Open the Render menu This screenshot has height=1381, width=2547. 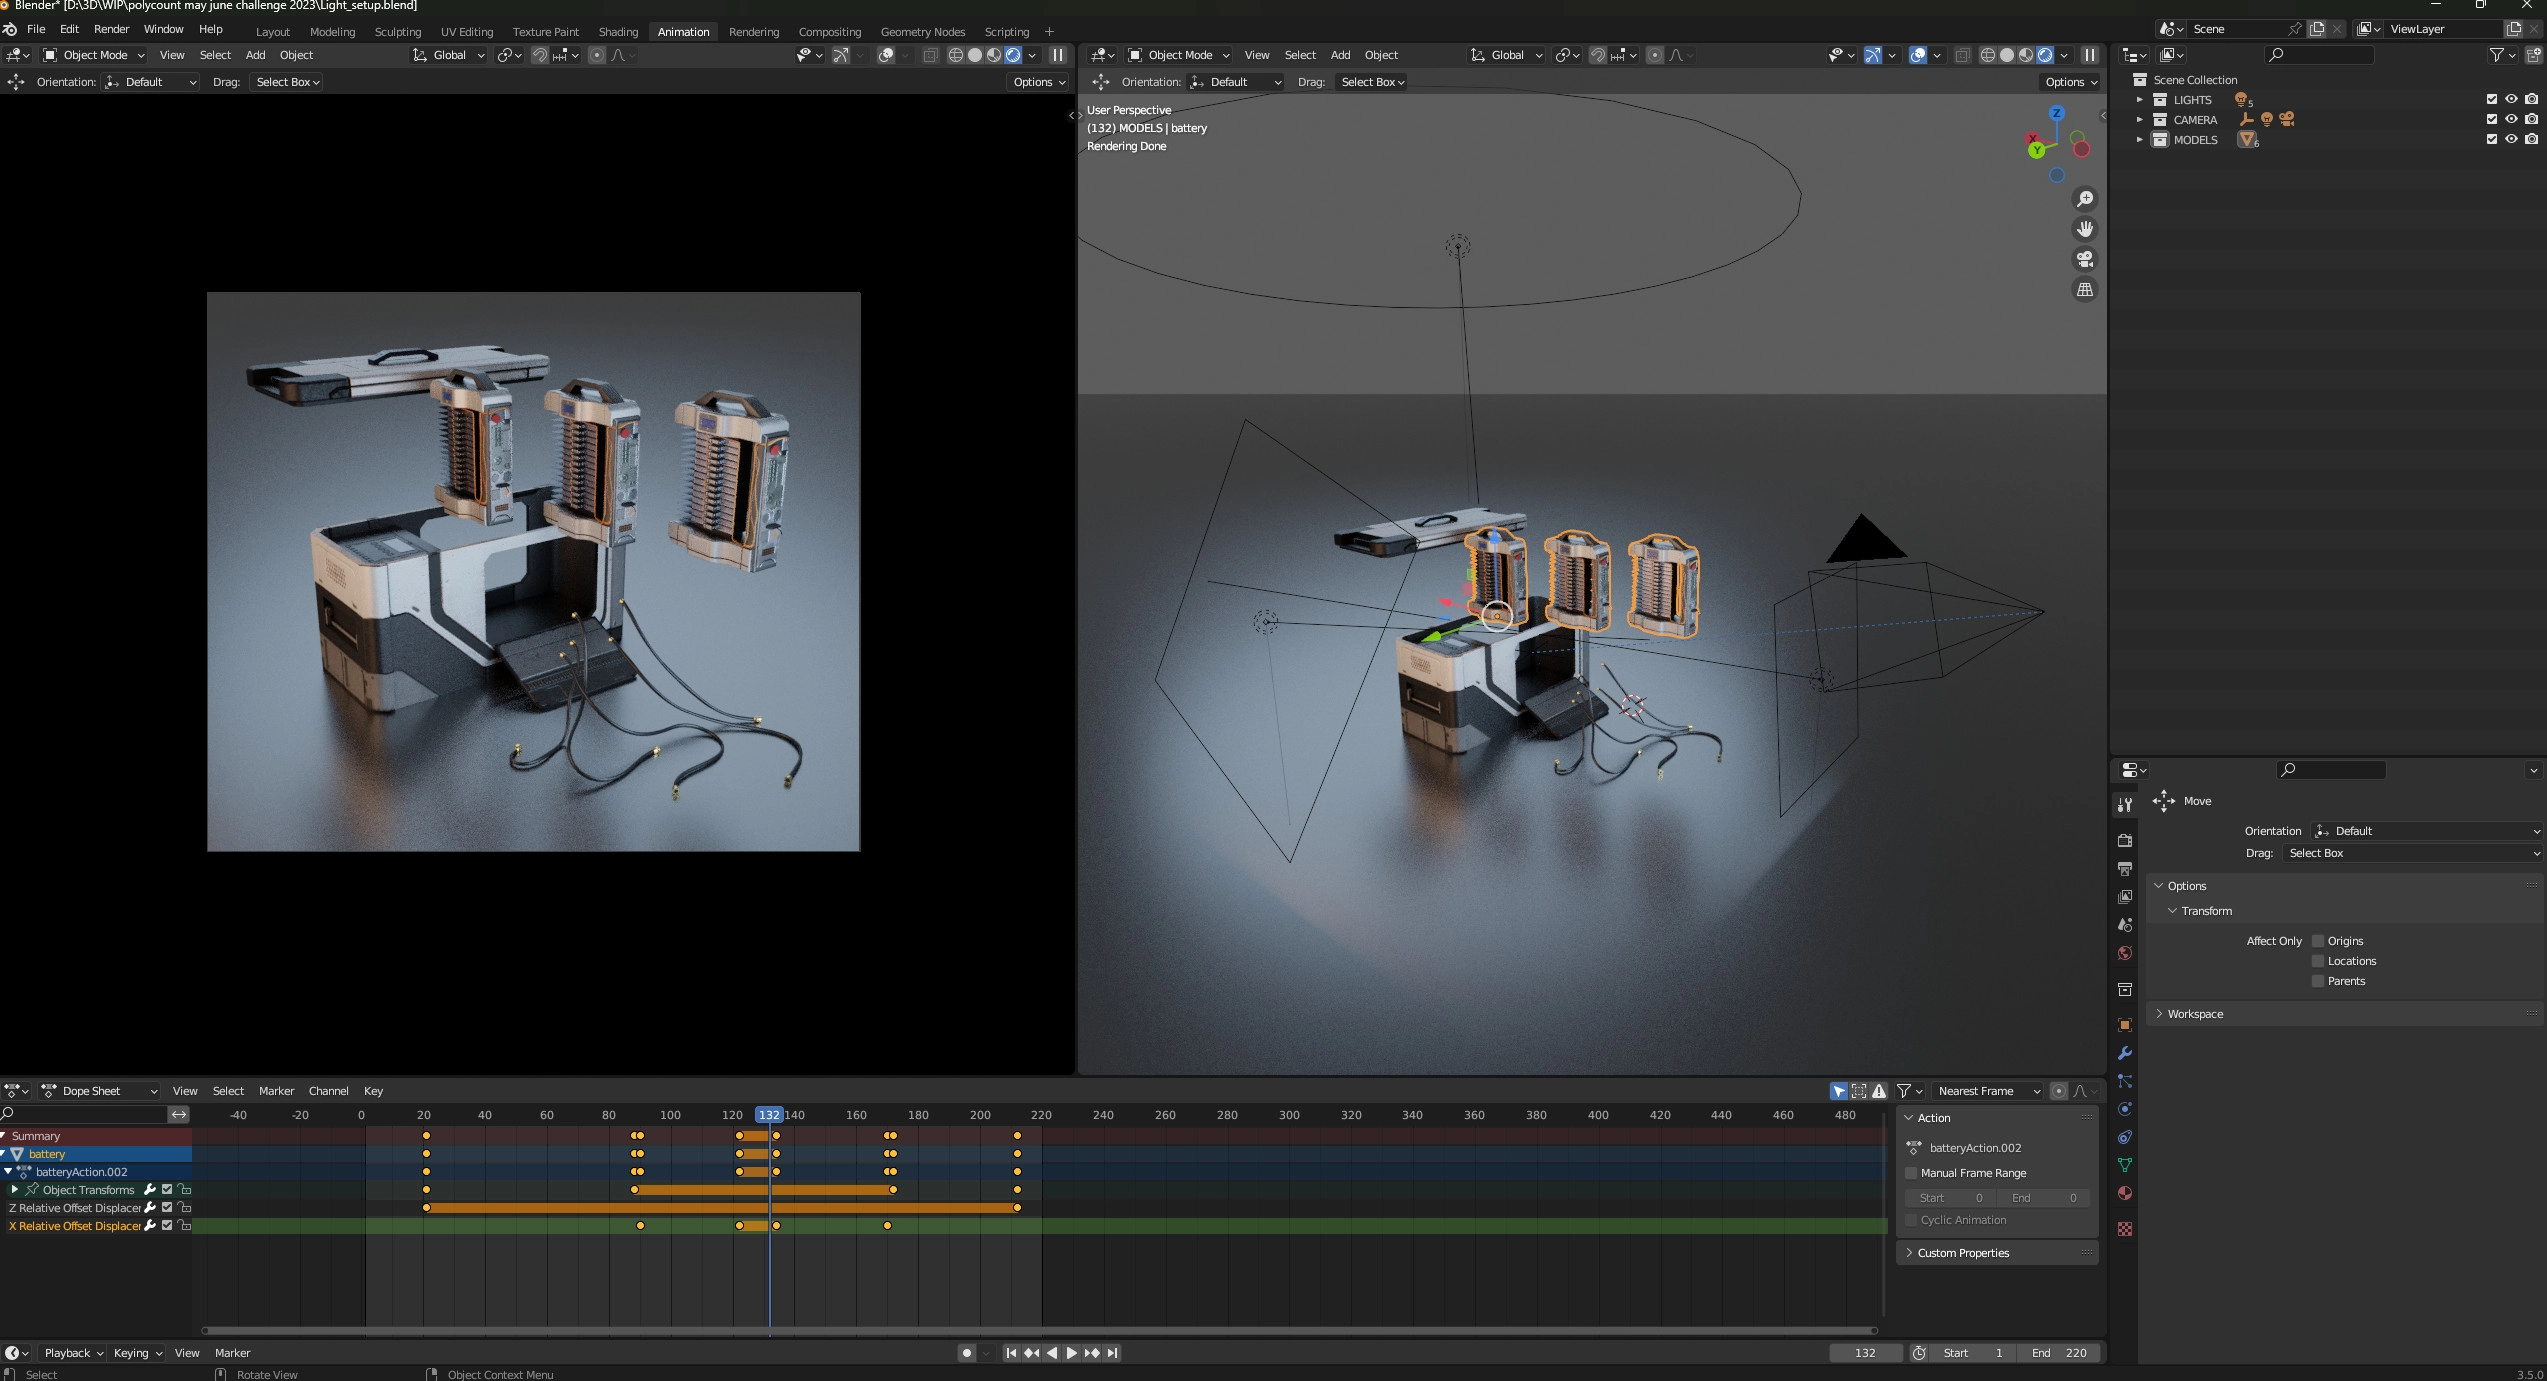click(x=111, y=29)
